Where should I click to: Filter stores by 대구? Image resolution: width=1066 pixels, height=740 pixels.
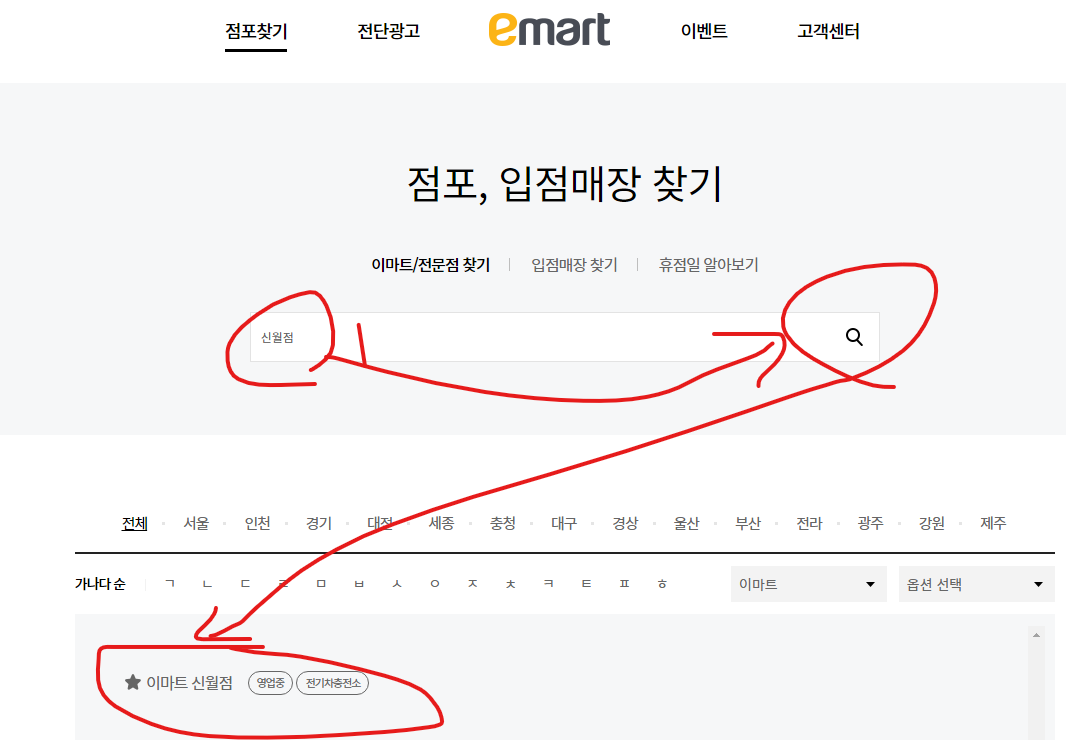tap(564, 523)
